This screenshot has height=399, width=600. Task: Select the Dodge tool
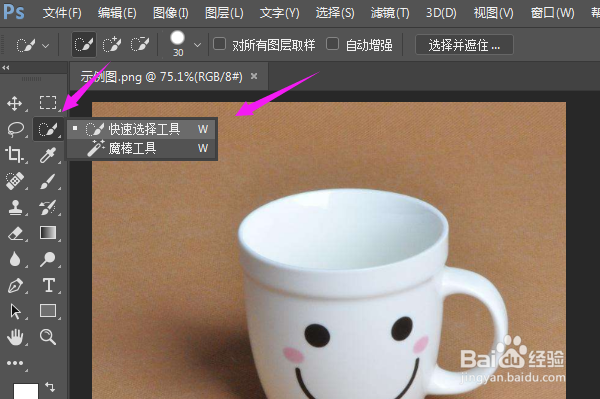(x=48, y=259)
